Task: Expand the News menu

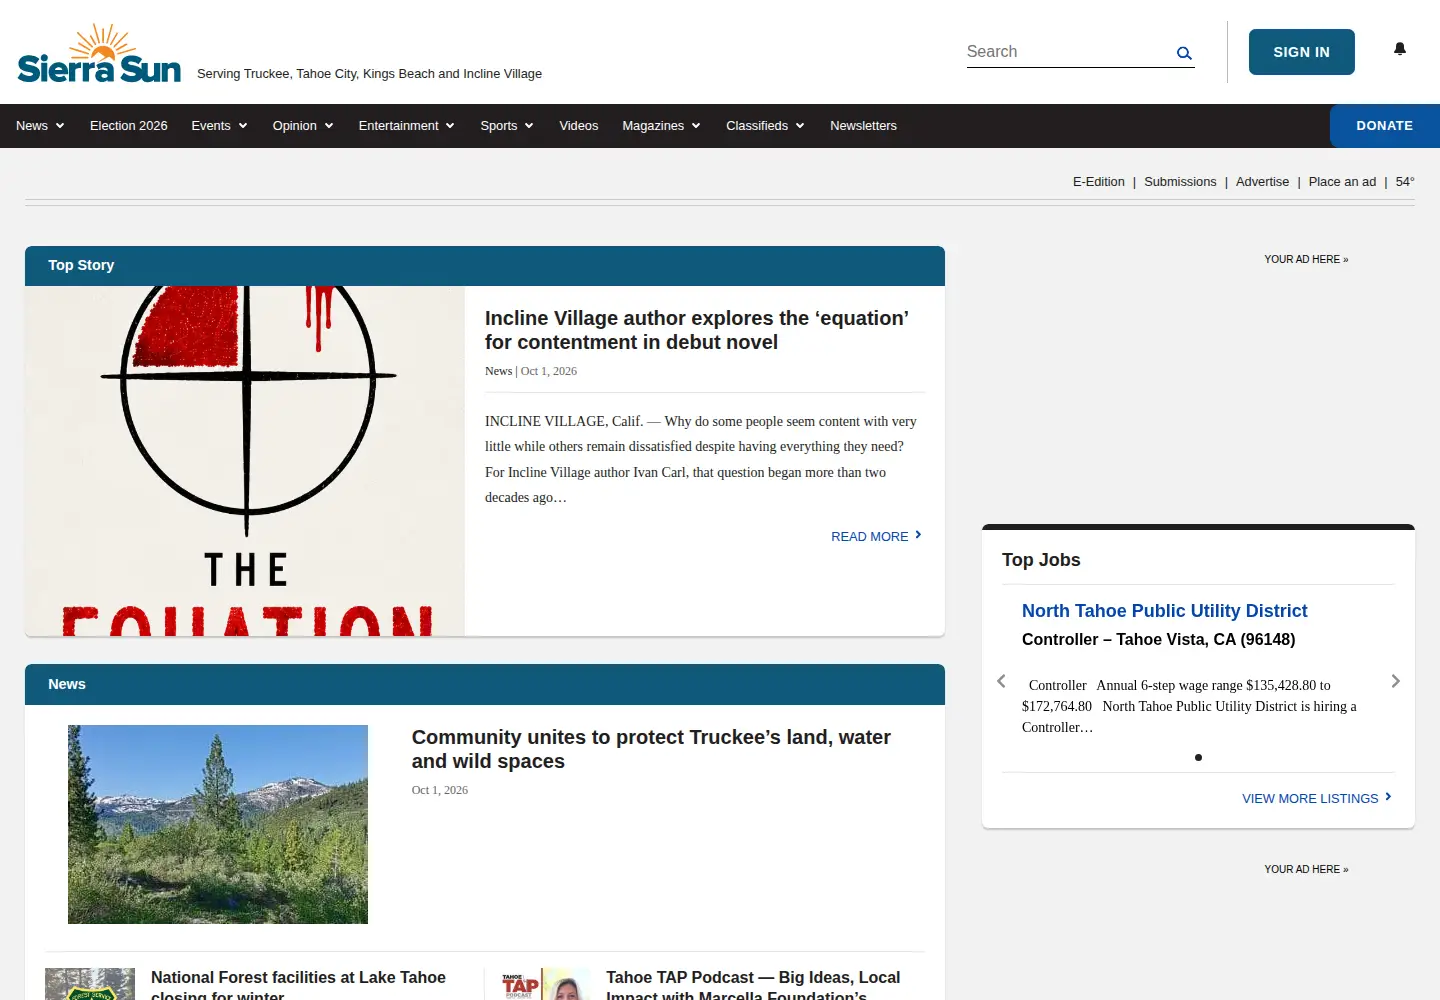Action: point(40,126)
